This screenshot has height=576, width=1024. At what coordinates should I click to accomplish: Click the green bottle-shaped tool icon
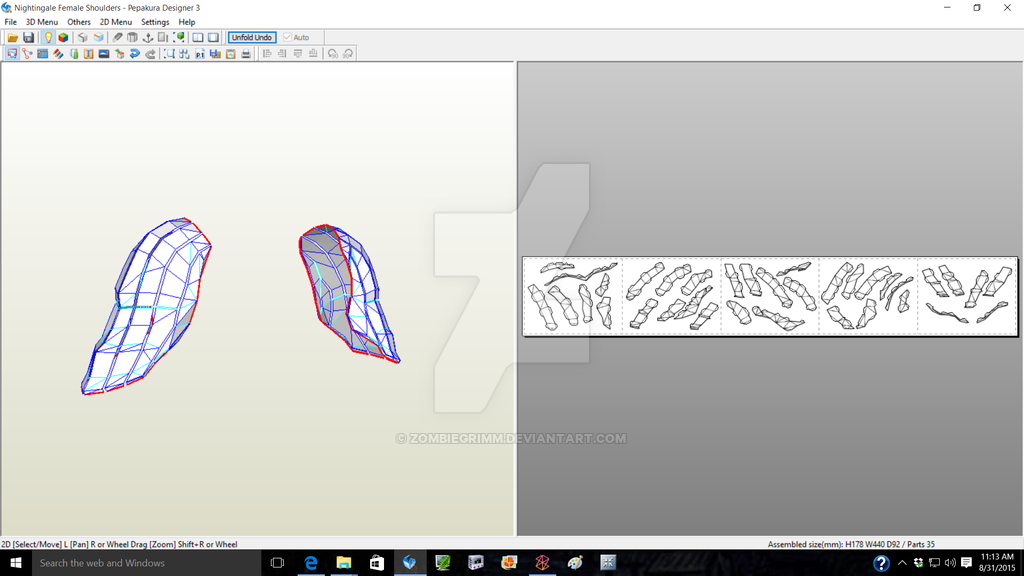tap(74, 54)
